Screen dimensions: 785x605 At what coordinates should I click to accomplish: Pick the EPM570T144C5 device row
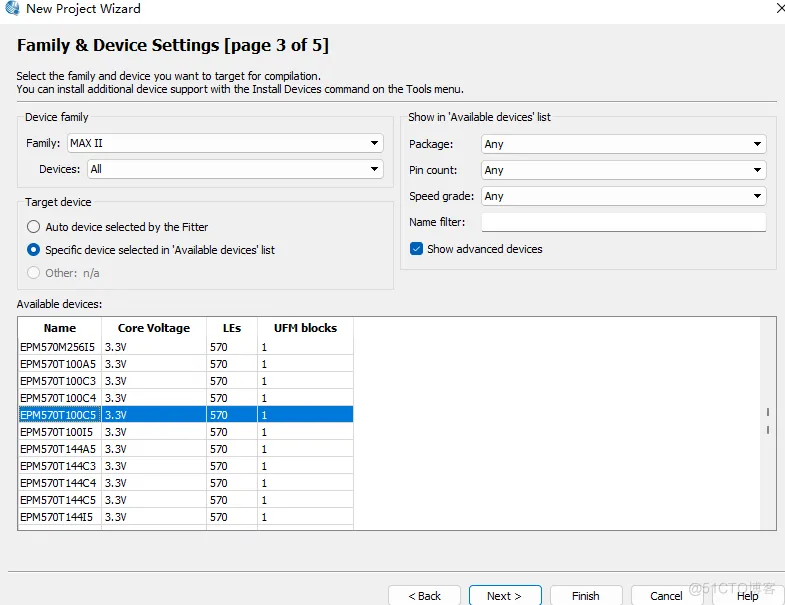(58, 500)
